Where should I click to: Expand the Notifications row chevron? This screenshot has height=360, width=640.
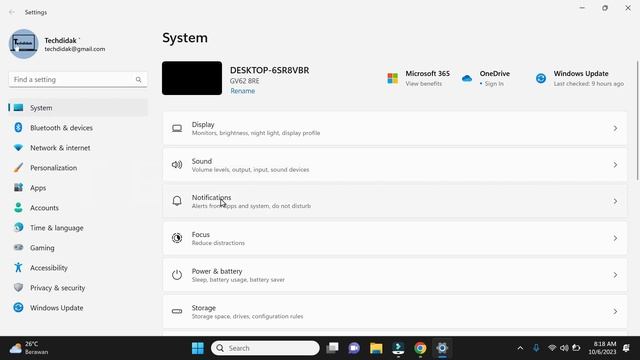tap(615, 201)
